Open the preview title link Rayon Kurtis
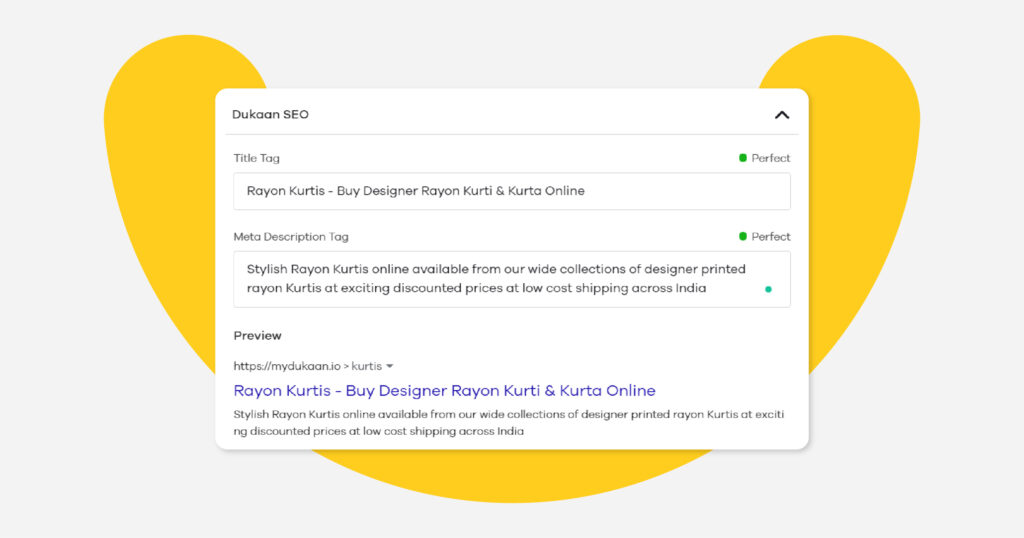1024x538 pixels. [444, 390]
